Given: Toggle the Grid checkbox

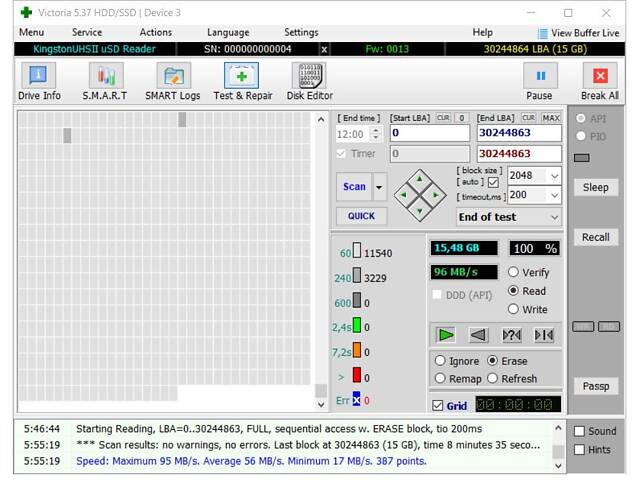Looking at the screenshot, I should click(x=438, y=406).
